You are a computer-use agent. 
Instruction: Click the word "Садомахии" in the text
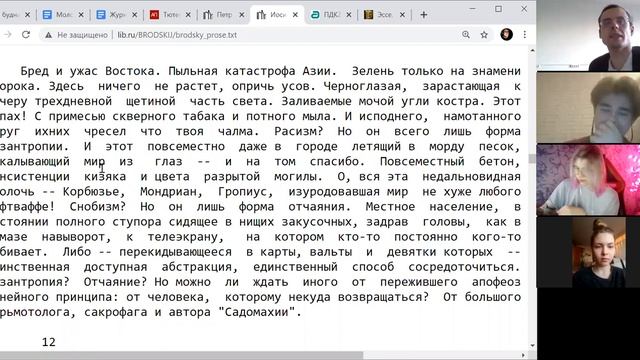click(x=257, y=312)
